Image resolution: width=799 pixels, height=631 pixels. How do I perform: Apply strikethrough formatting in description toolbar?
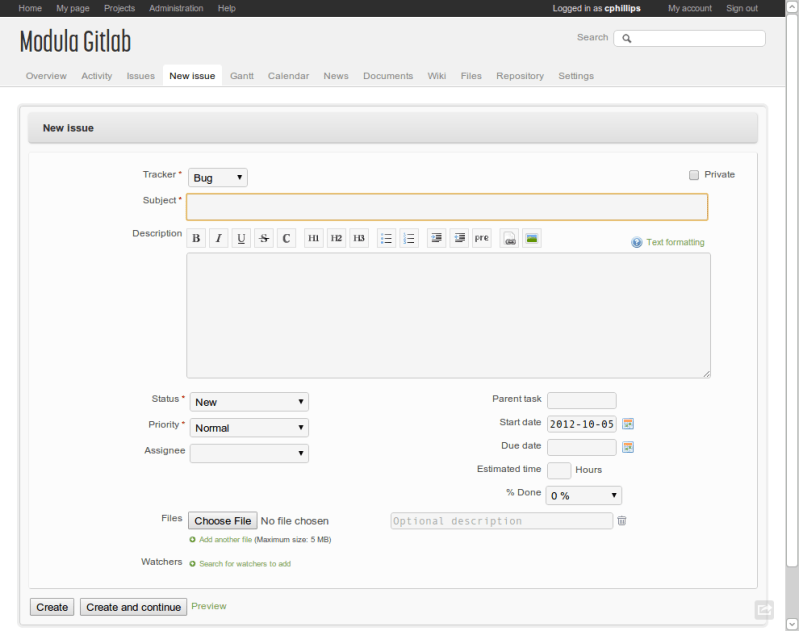pyautogui.click(x=264, y=238)
